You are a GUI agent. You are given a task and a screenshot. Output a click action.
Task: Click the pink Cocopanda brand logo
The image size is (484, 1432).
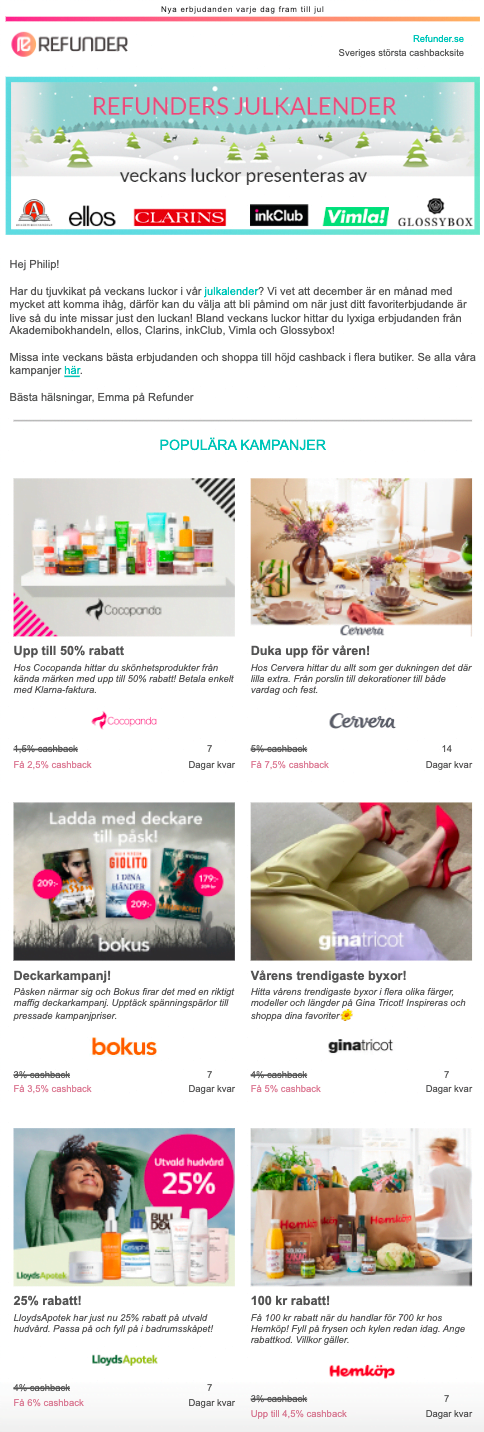click(124, 720)
